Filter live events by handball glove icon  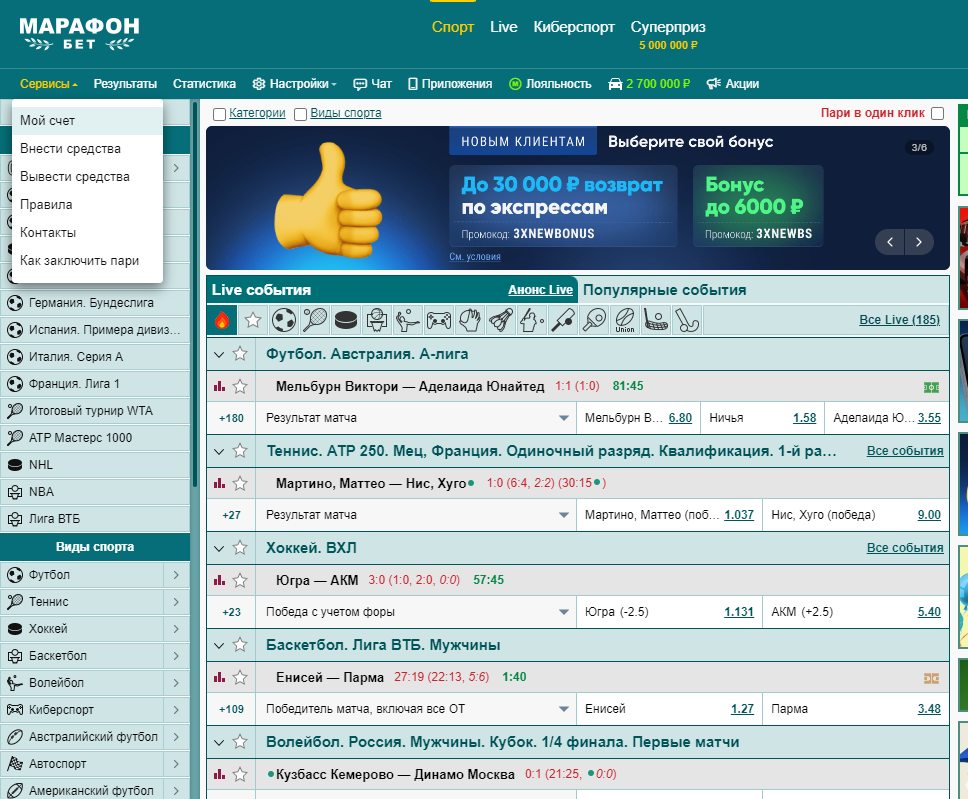pos(470,320)
